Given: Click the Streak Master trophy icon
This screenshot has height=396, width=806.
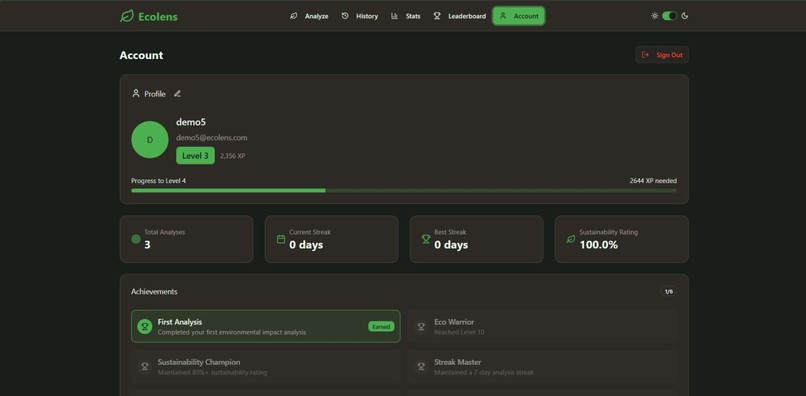Looking at the screenshot, I should tap(422, 367).
